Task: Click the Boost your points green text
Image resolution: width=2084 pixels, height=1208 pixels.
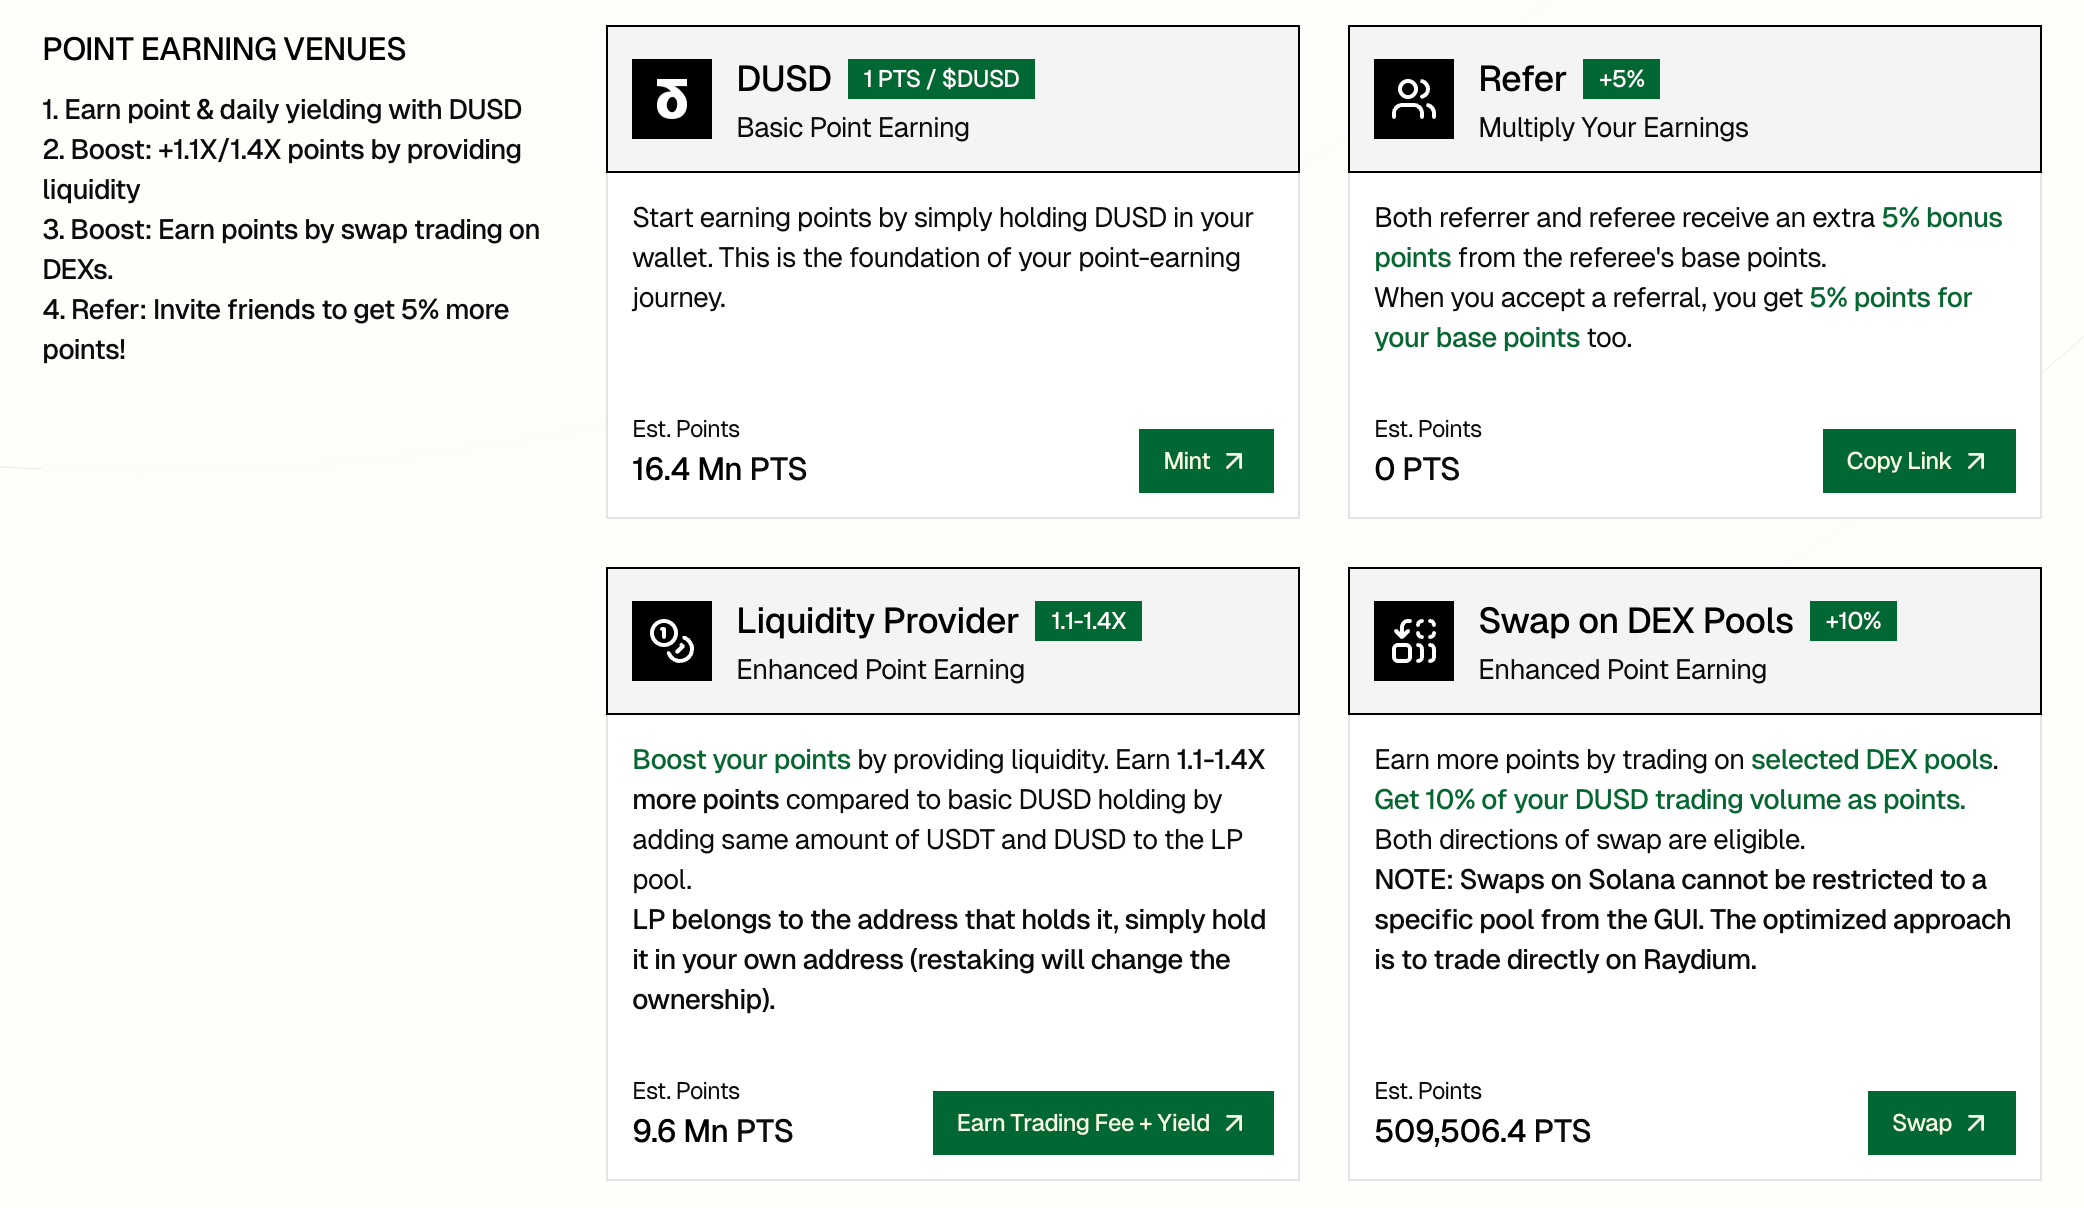Action: point(741,760)
